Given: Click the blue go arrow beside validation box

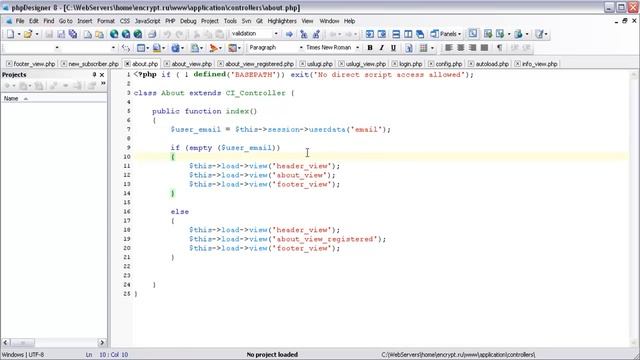Looking at the screenshot, I should click(289, 34).
